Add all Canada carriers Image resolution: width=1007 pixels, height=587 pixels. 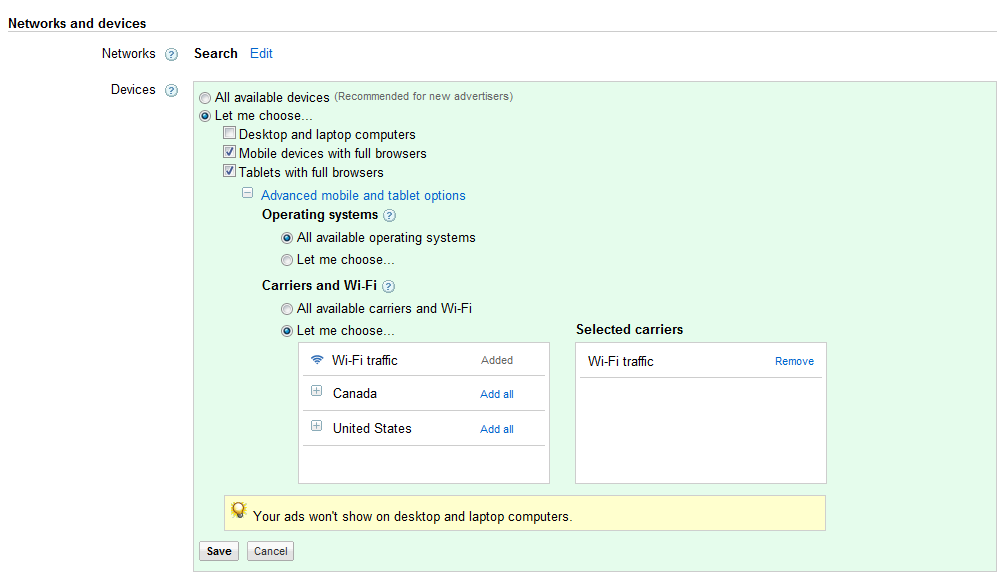tap(497, 395)
